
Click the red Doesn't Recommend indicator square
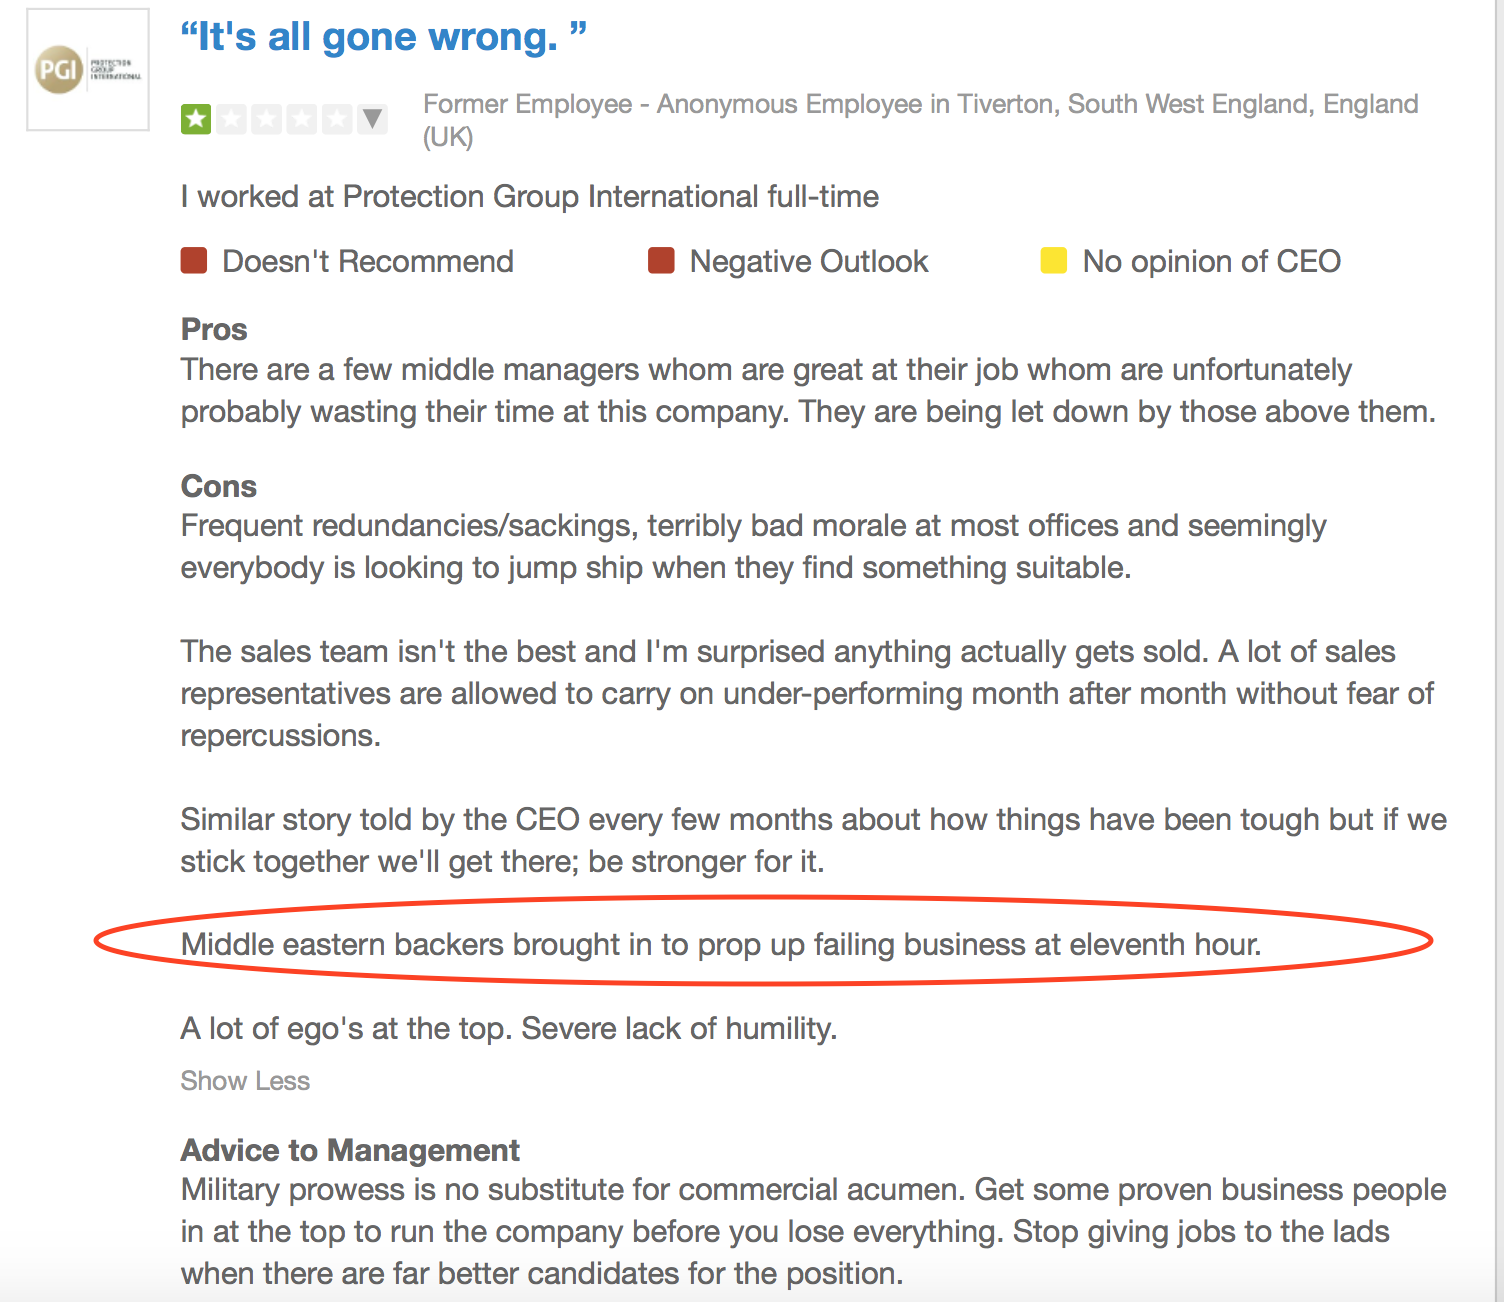(194, 261)
